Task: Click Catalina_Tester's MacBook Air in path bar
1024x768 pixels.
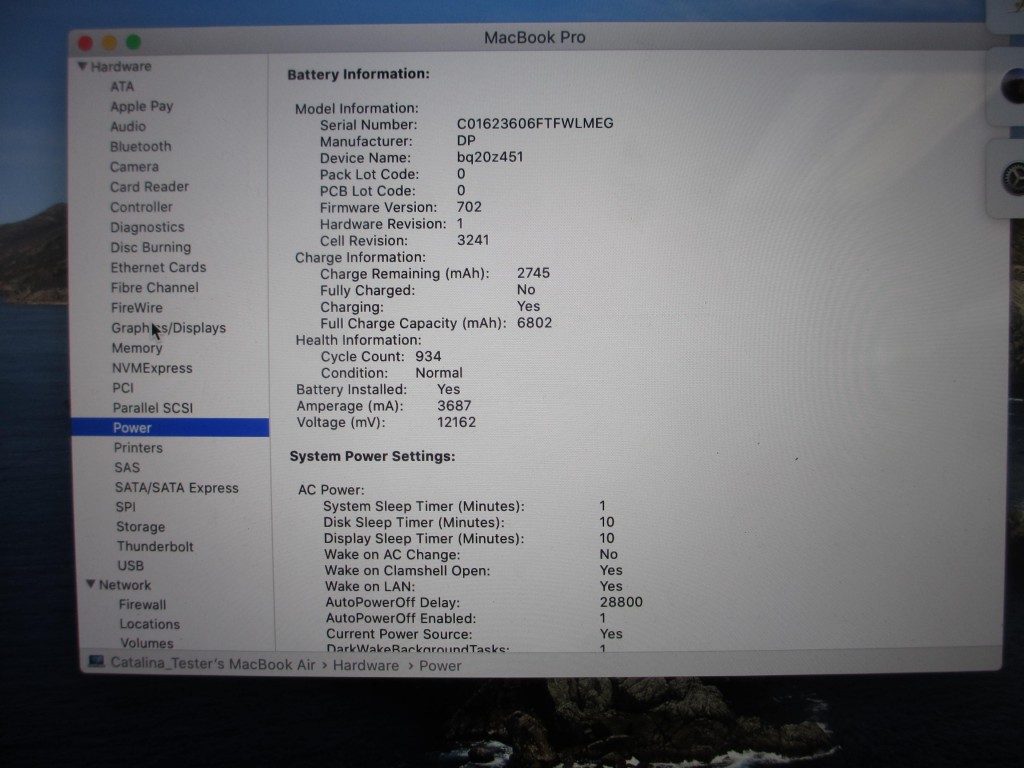Action: pos(213,664)
